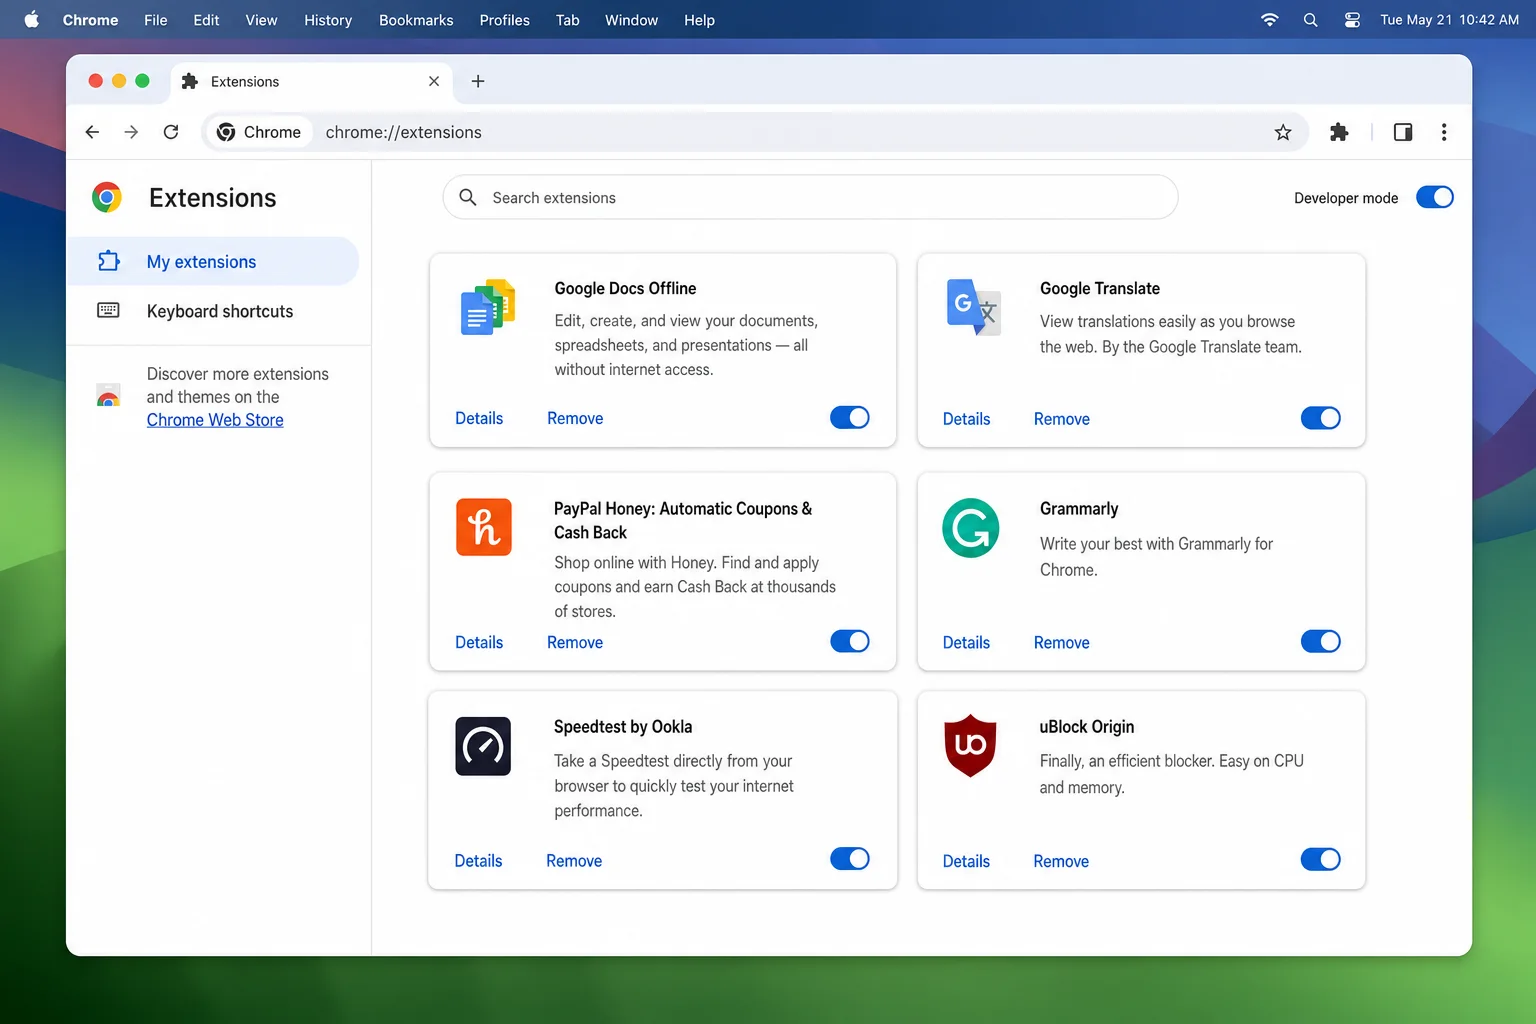This screenshot has width=1536, height=1024.
Task: Open the File menu
Action: (156, 20)
